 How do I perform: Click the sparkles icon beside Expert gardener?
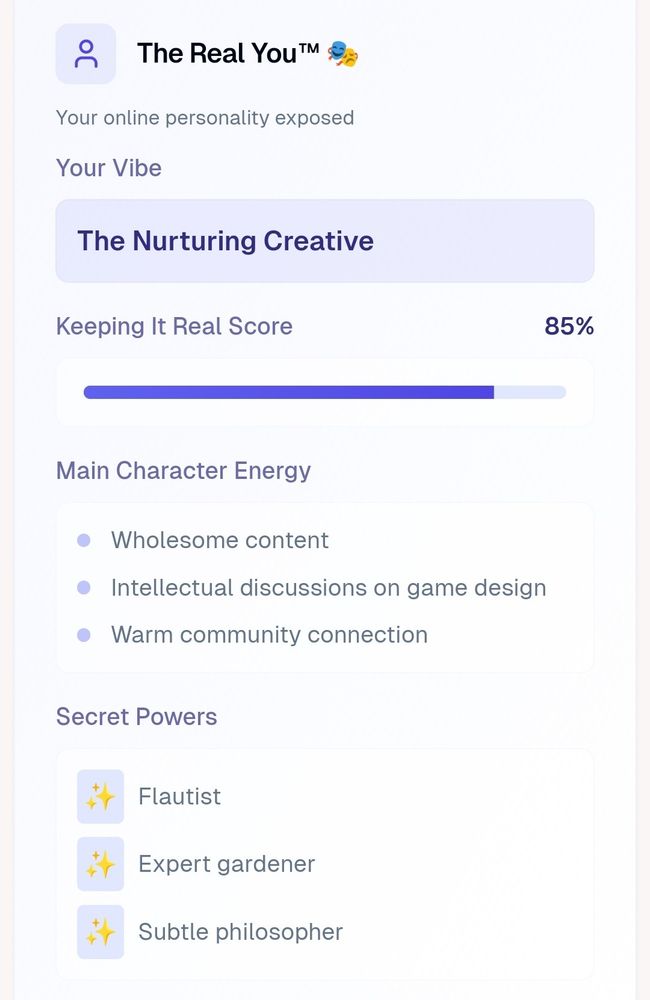[x=101, y=864]
